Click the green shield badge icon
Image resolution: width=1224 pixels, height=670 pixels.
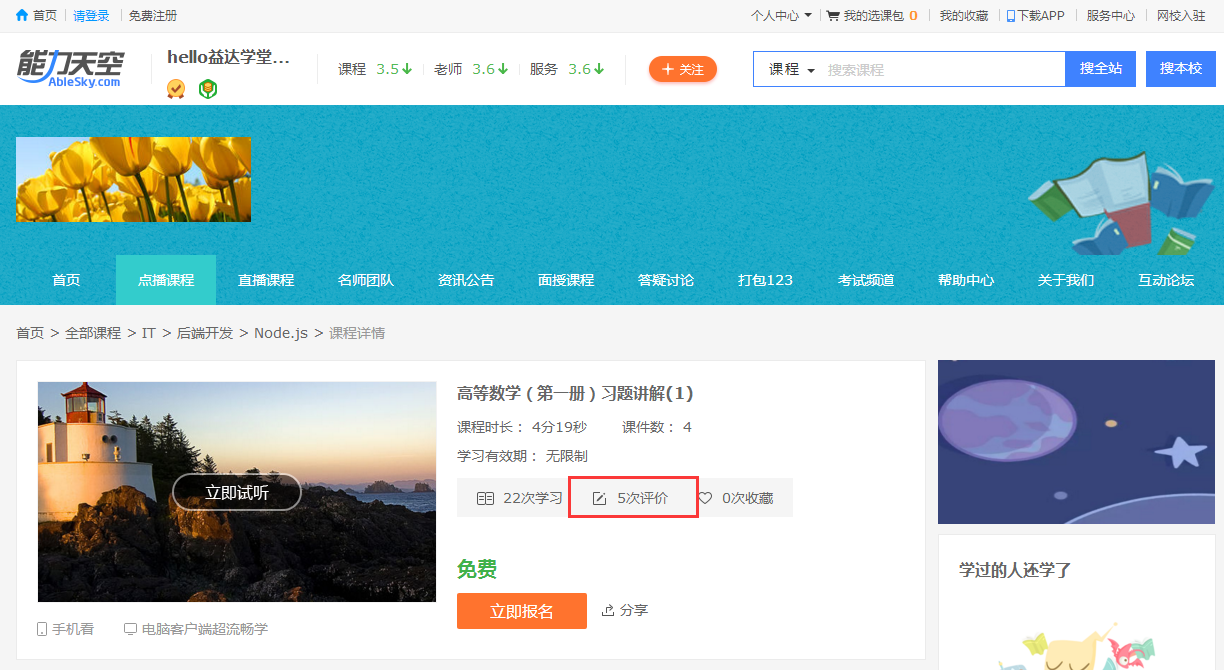pyautogui.click(x=208, y=89)
